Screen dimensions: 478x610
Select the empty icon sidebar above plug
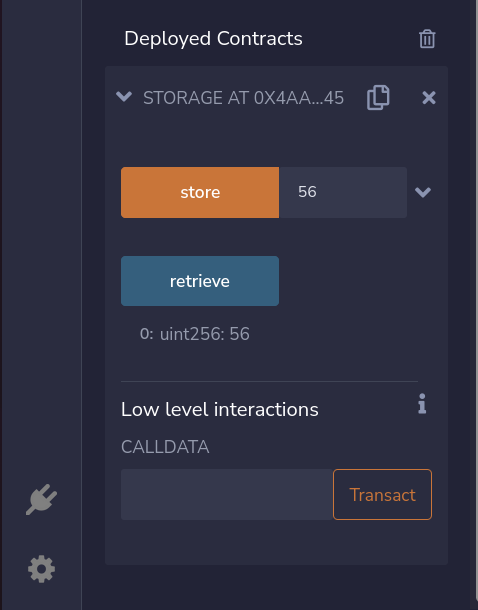42,233
